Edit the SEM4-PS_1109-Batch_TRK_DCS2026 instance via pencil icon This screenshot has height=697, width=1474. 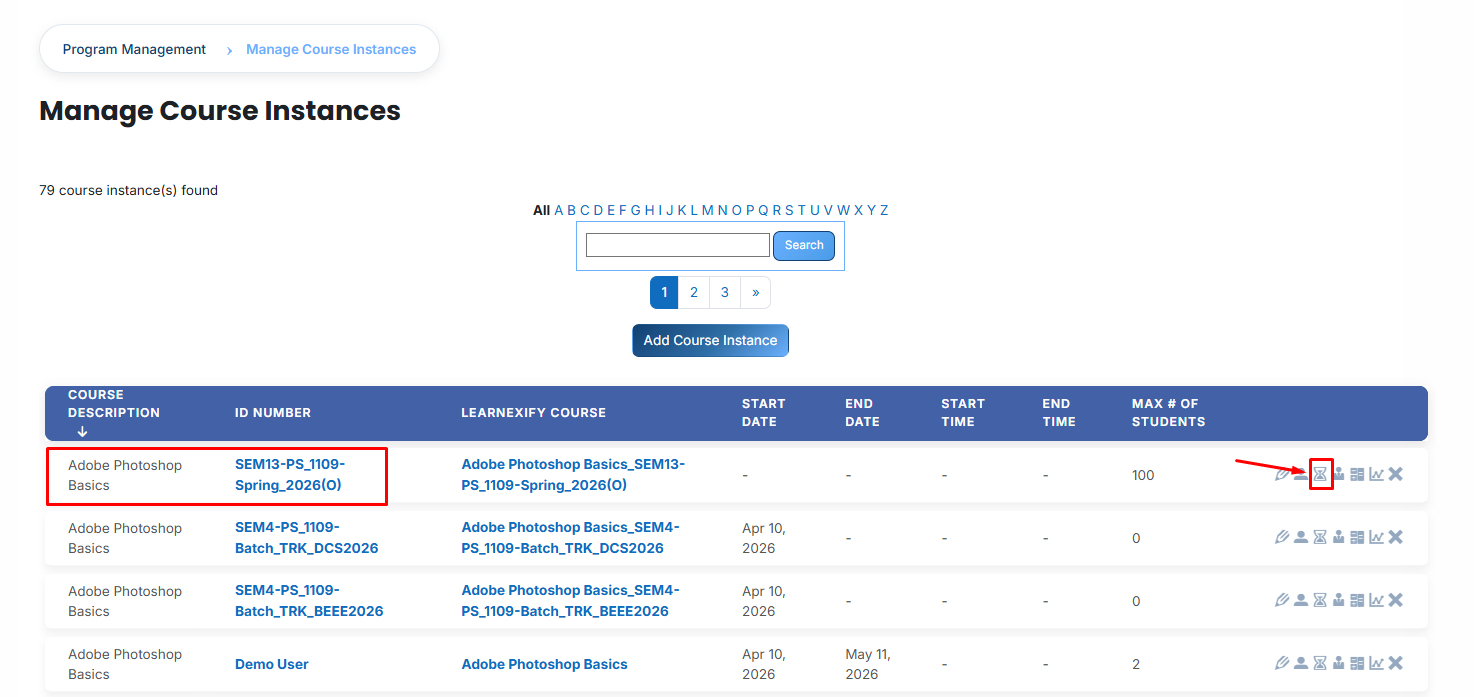click(x=1282, y=537)
